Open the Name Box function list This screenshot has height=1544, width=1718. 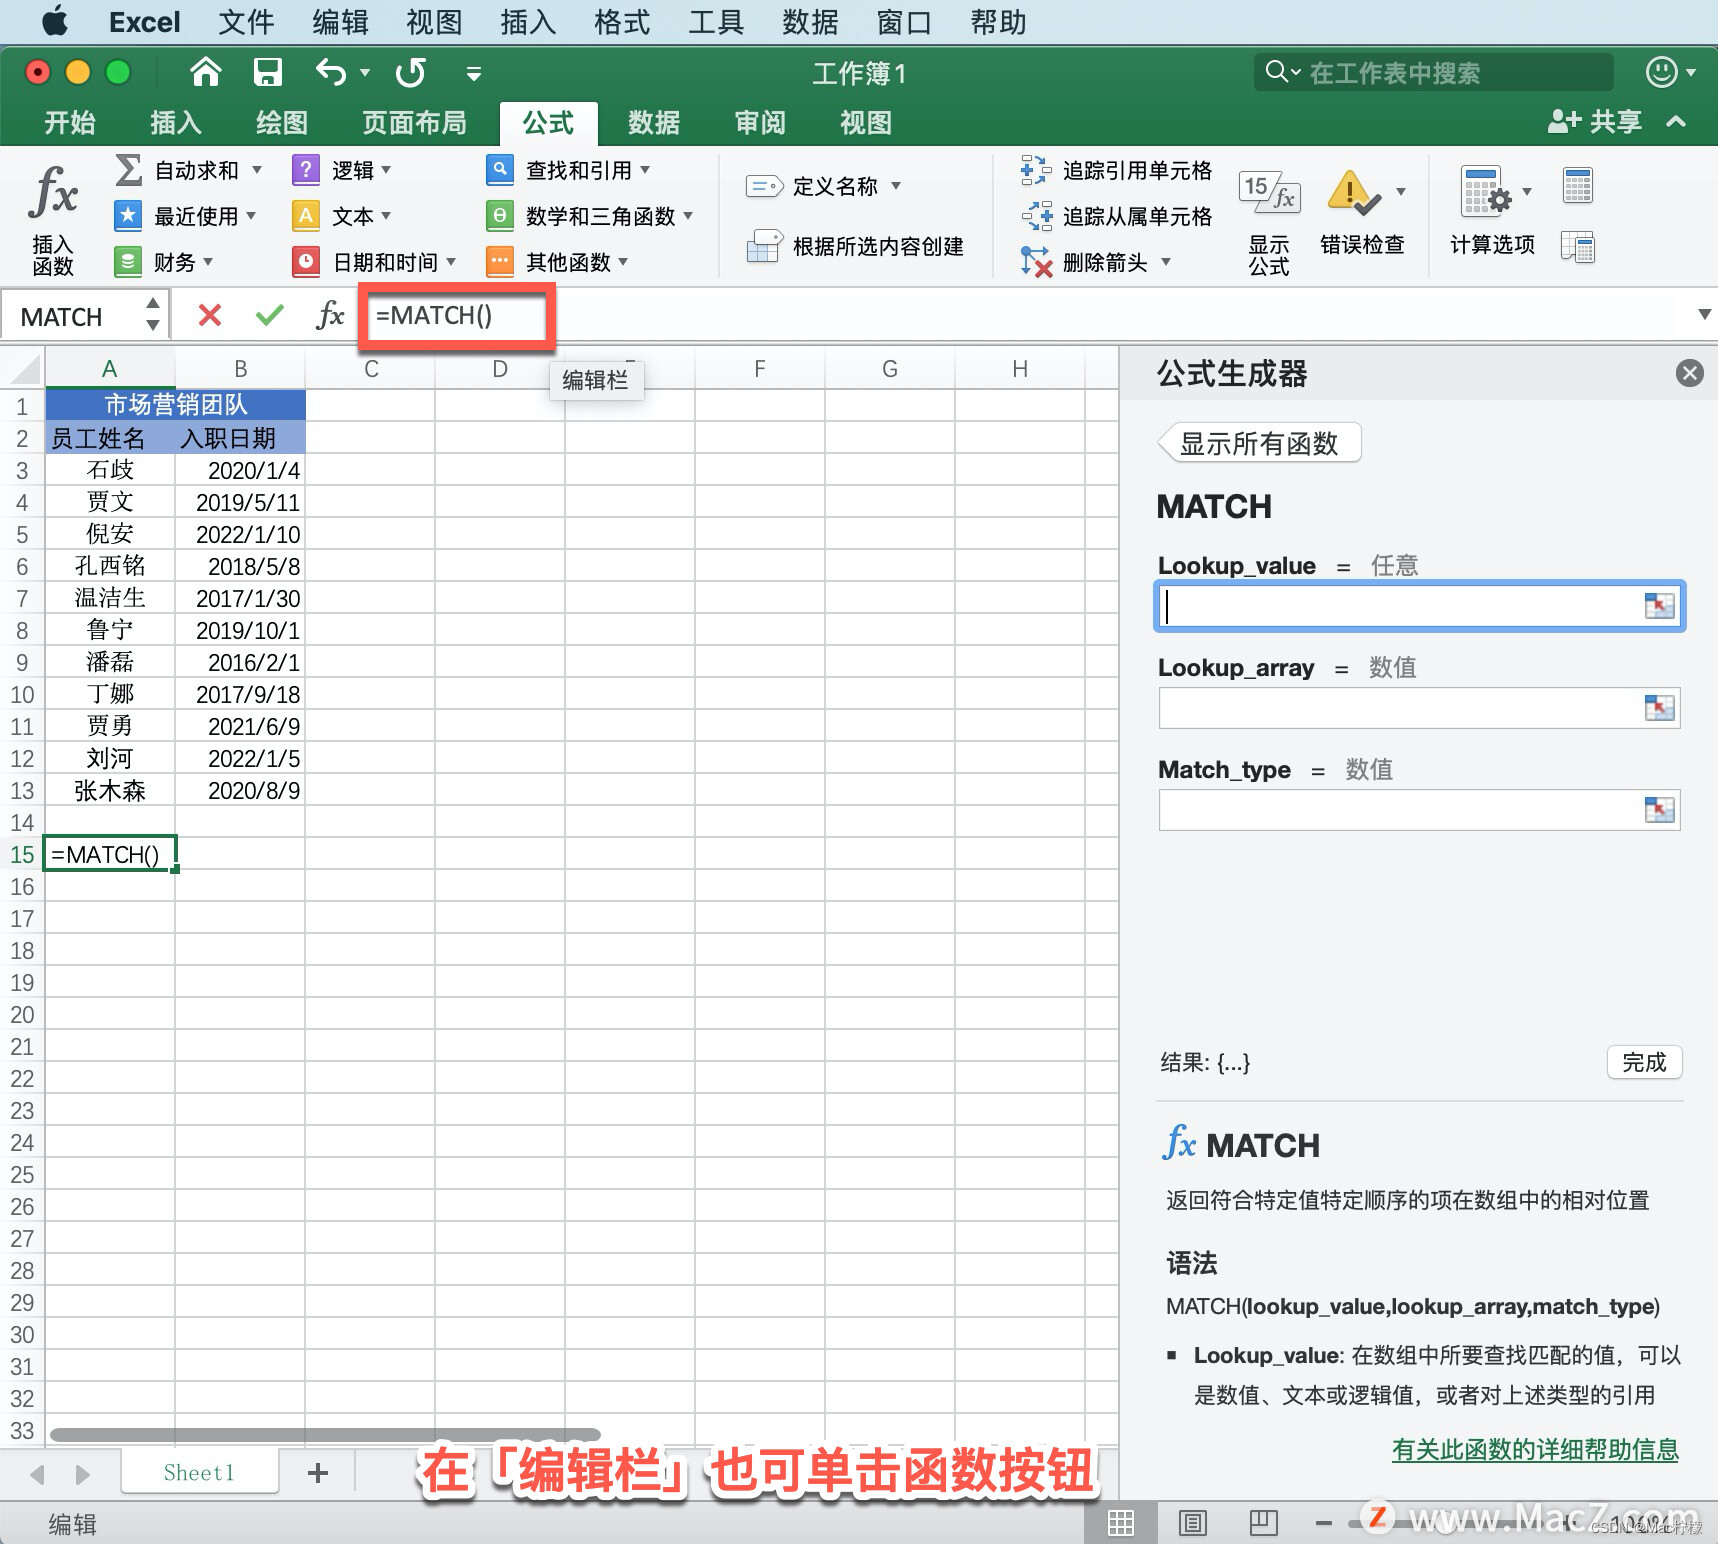pos(152,315)
